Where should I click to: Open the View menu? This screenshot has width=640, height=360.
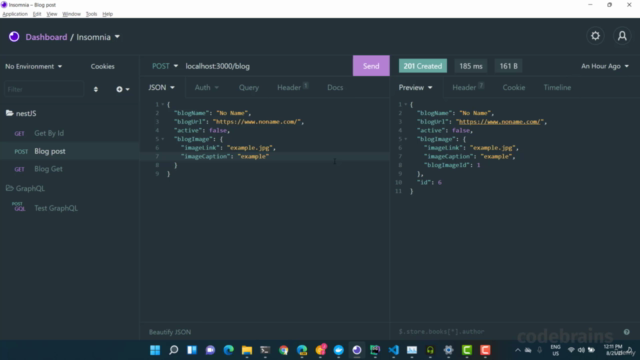(x=52, y=14)
